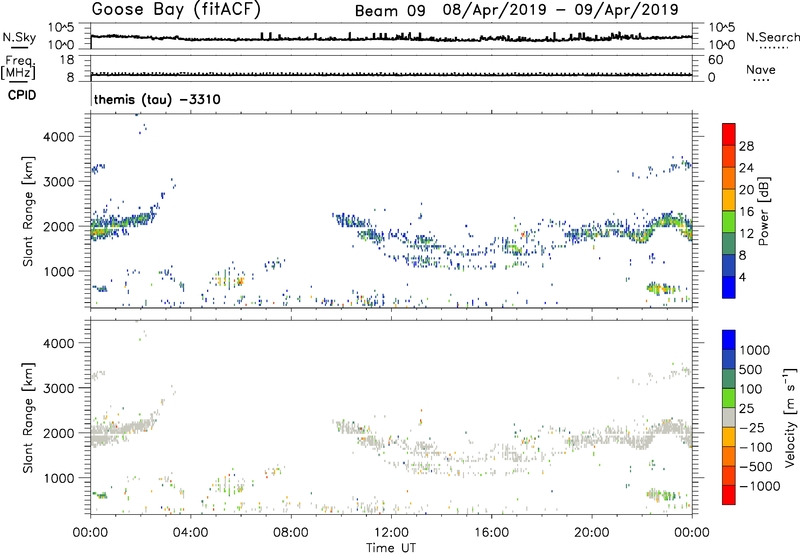
Task: Click the '3000' tick in the velocity panel
Action: click(x=59, y=388)
